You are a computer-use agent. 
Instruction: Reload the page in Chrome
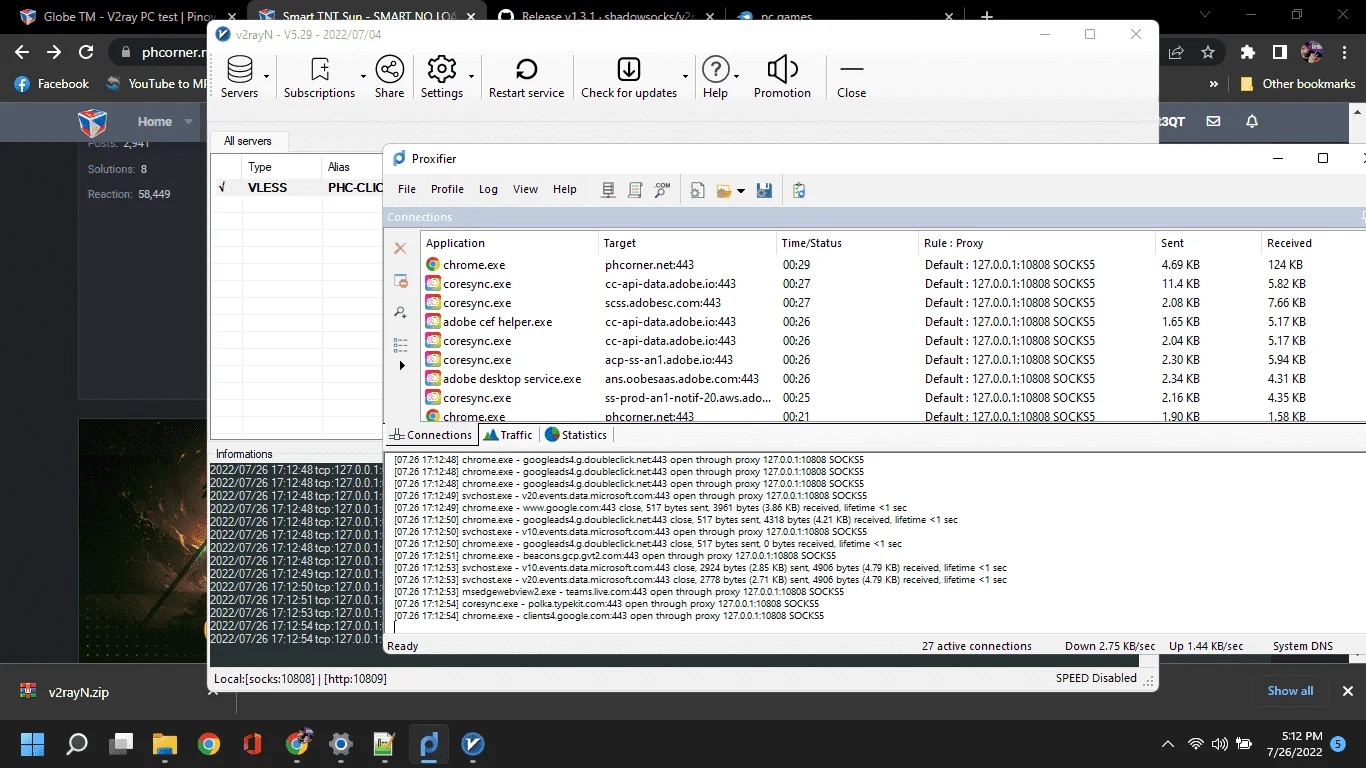click(86, 52)
